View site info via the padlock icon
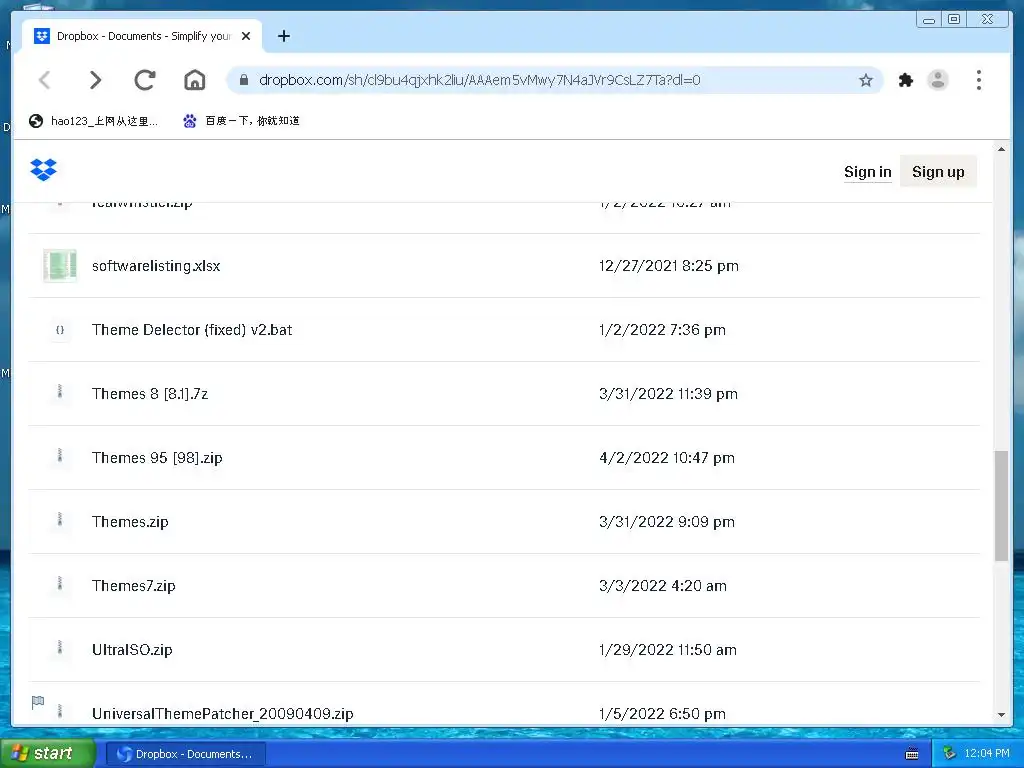The image size is (1024, 768). click(x=244, y=80)
